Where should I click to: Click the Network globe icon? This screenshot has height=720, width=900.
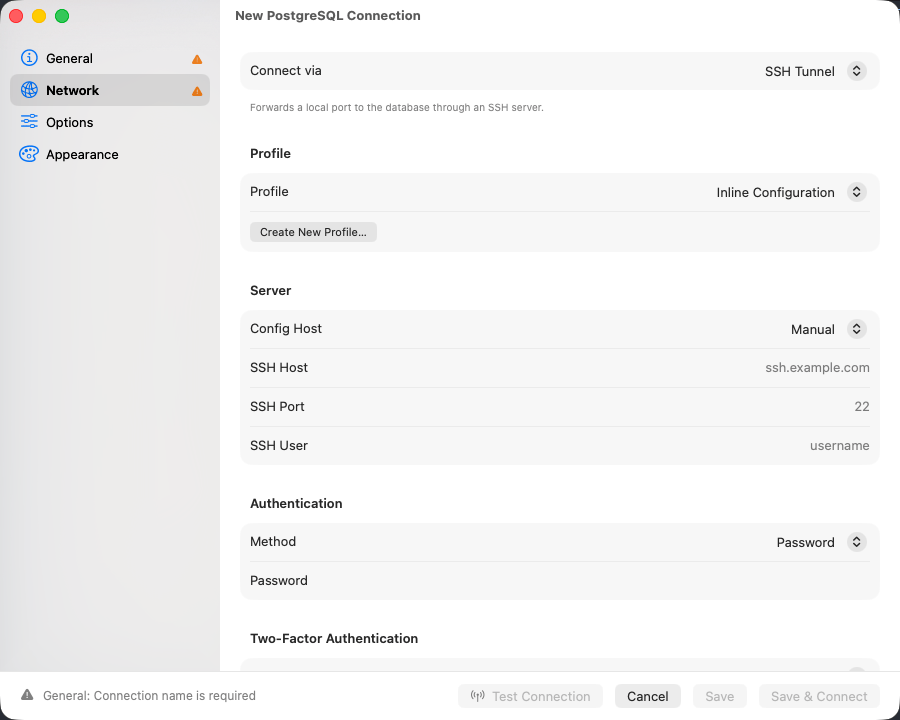29,90
